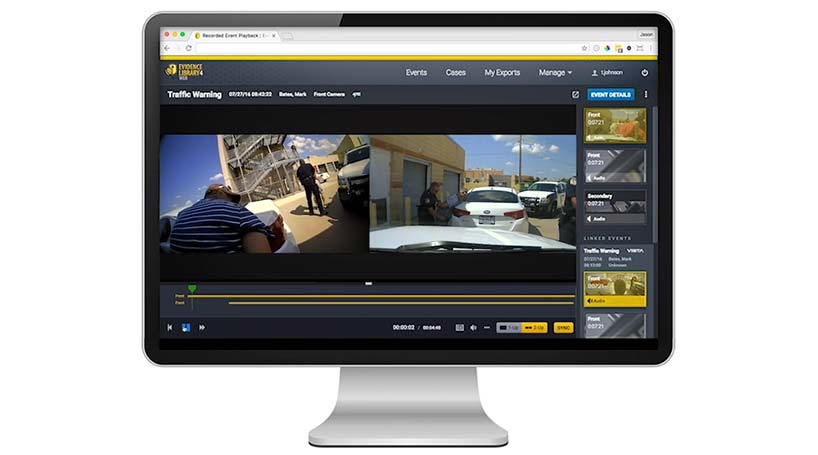Select the Secondary camera thumbnail
818x455 pixels.
[x=615, y=207]
